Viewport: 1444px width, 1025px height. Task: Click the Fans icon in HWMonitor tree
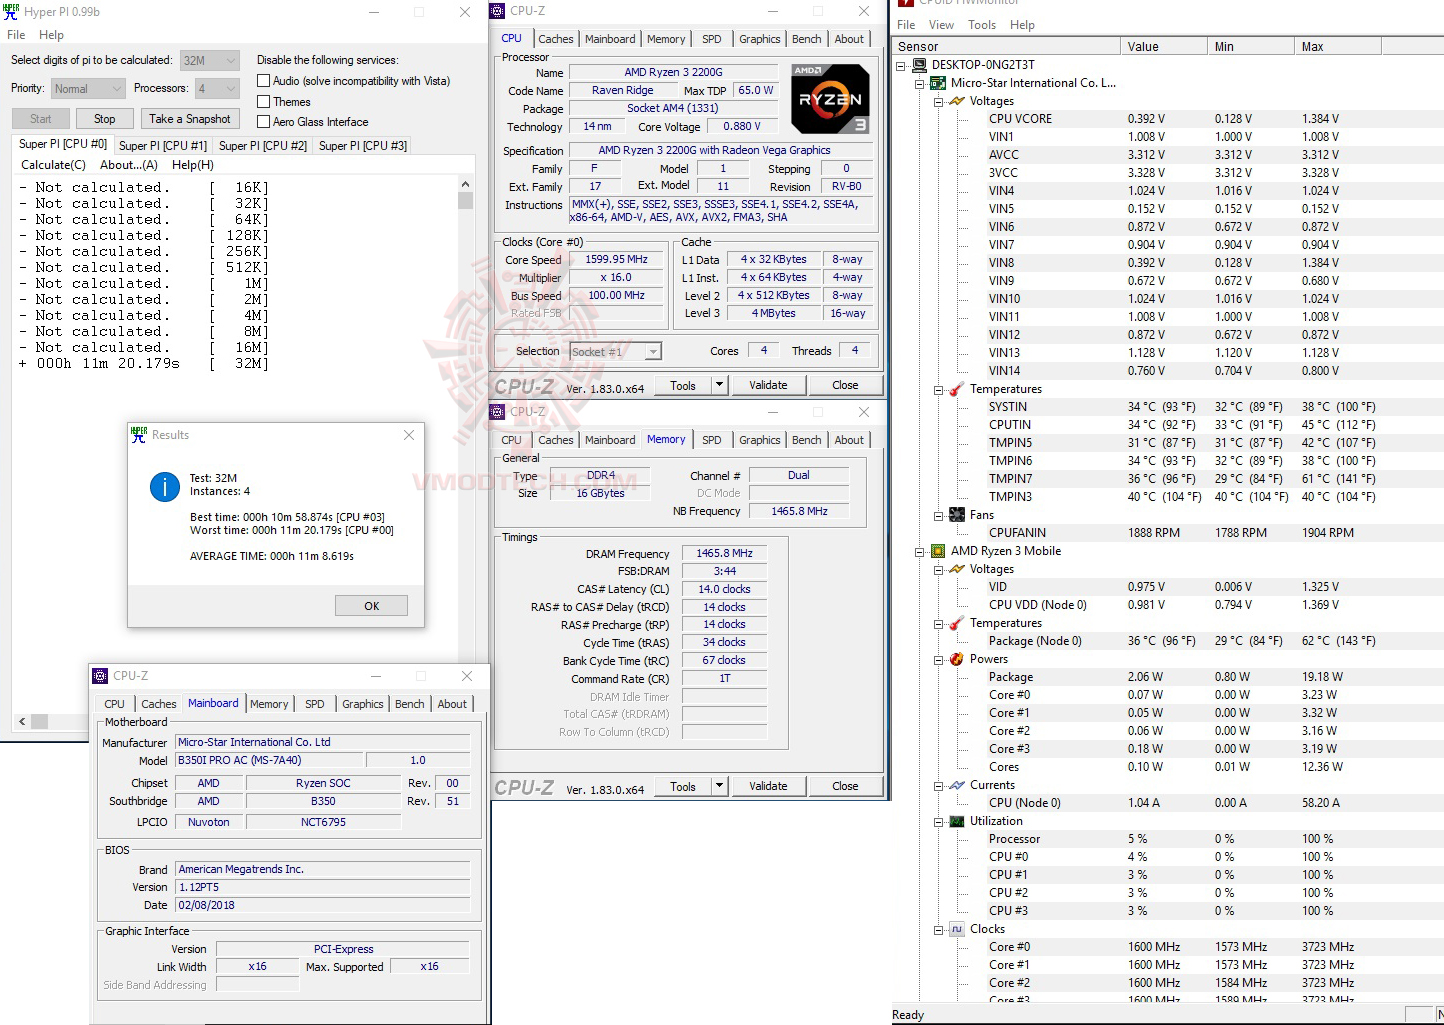pyautogui.click(x=957, y=515)
